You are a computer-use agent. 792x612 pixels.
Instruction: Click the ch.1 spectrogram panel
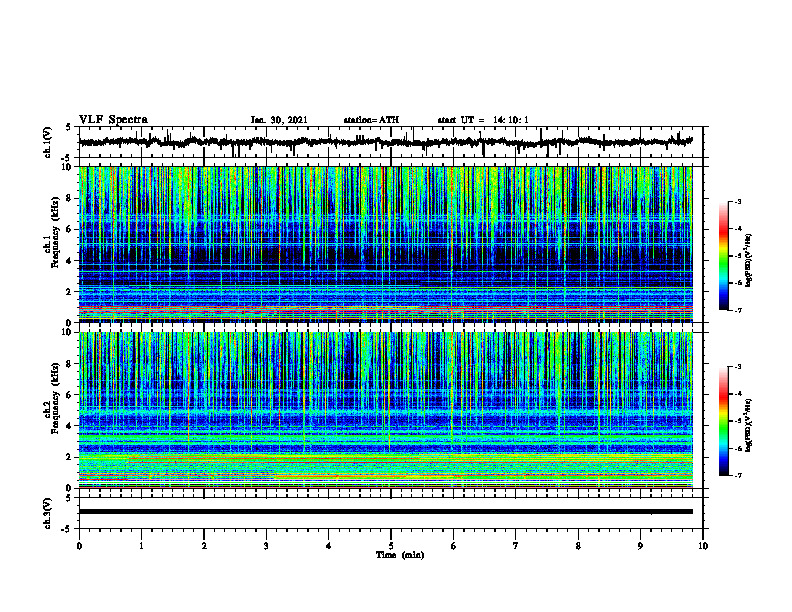coord(386,244)
